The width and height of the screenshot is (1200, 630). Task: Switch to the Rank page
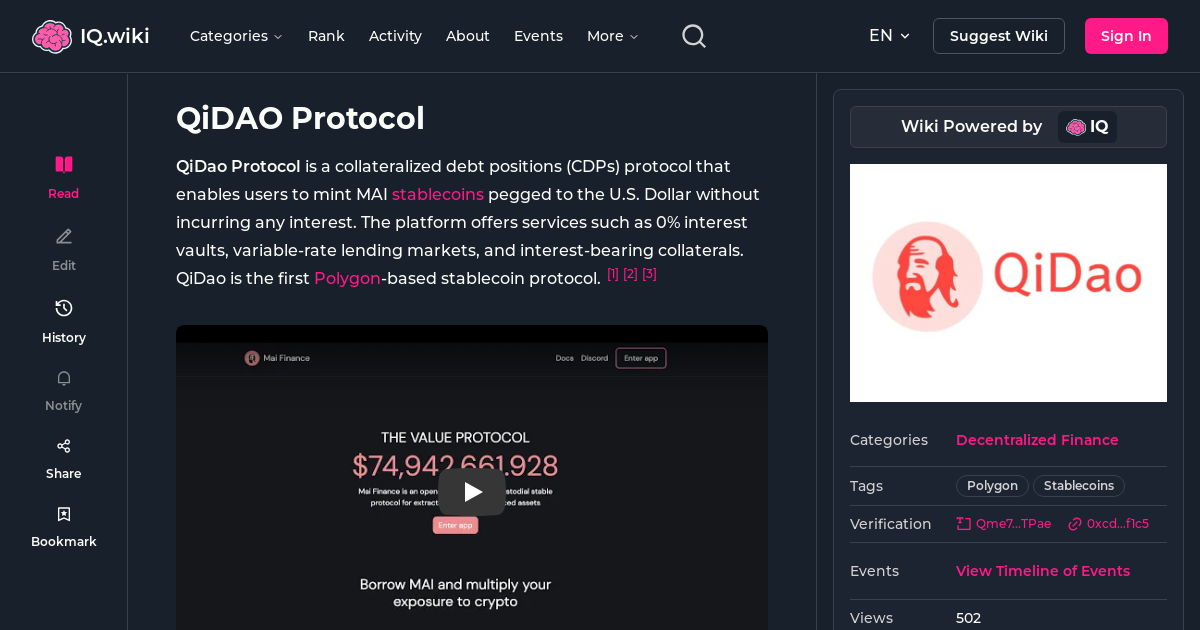tap(326, 35)
